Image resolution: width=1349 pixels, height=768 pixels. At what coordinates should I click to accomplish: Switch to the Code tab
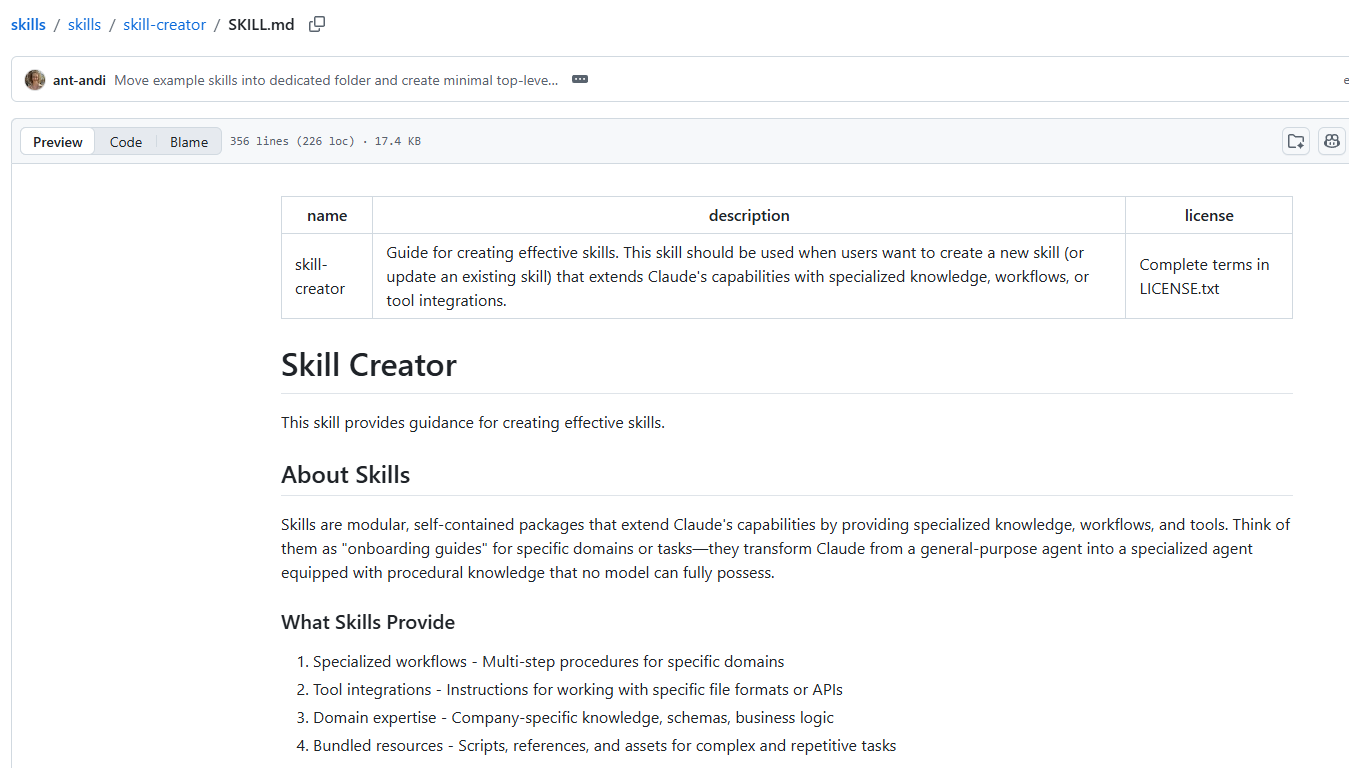[126, 142]
